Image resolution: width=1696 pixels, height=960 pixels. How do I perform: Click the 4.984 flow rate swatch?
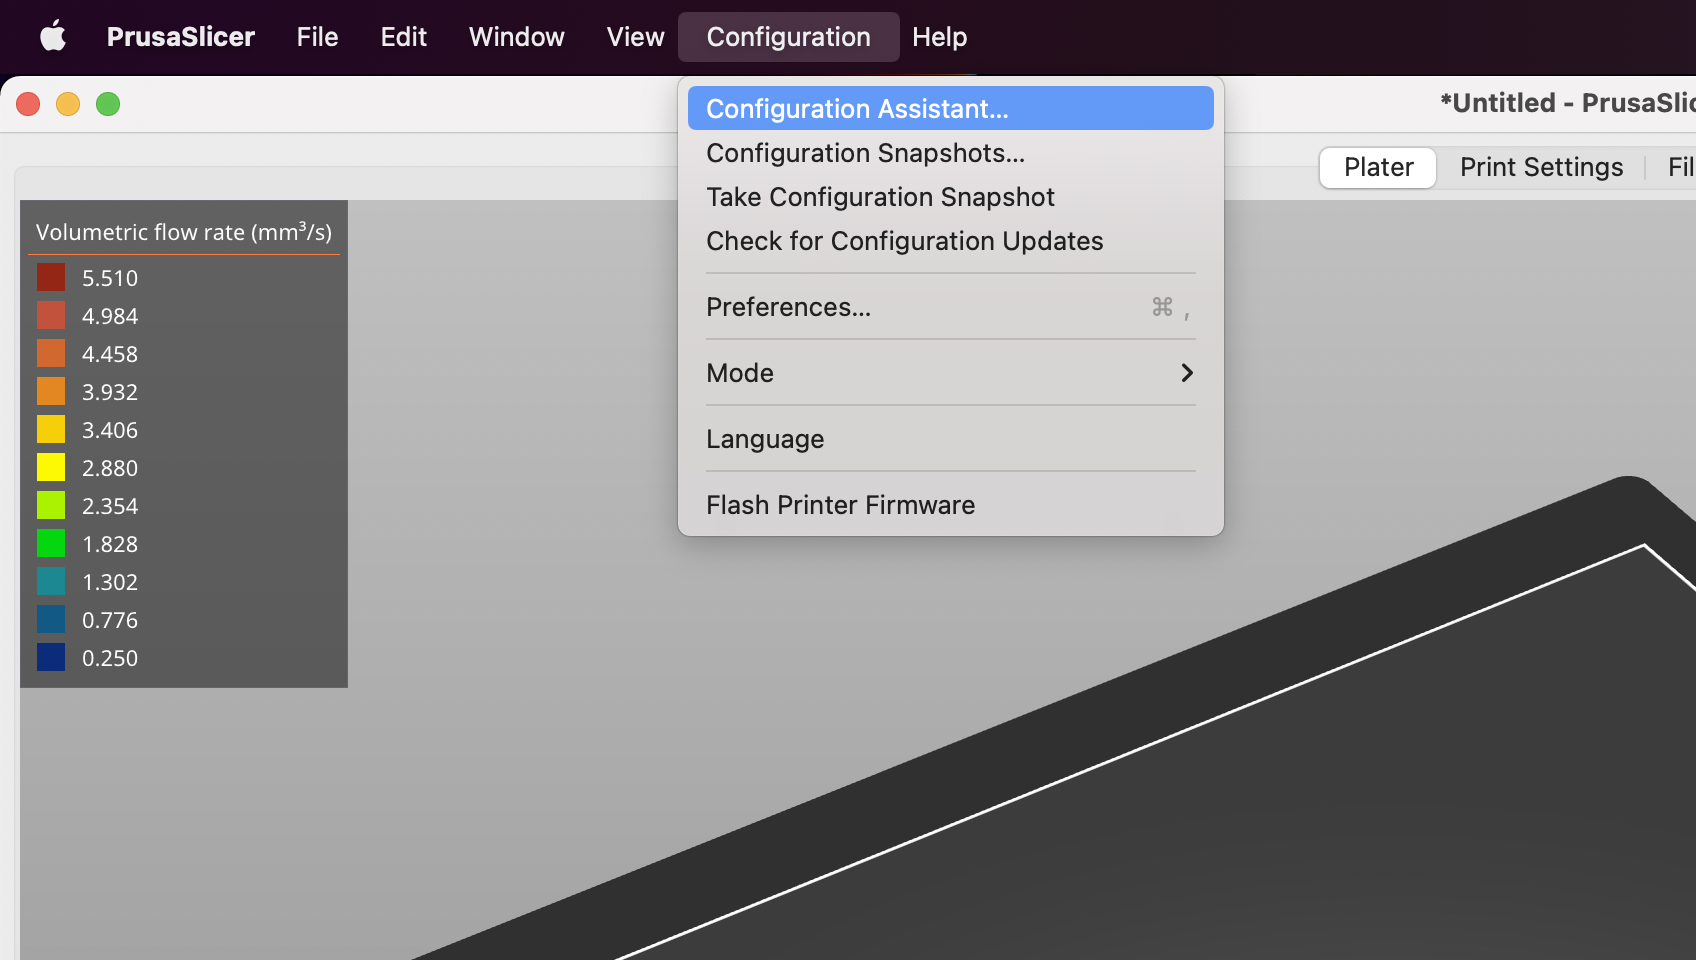coord(51,315)
